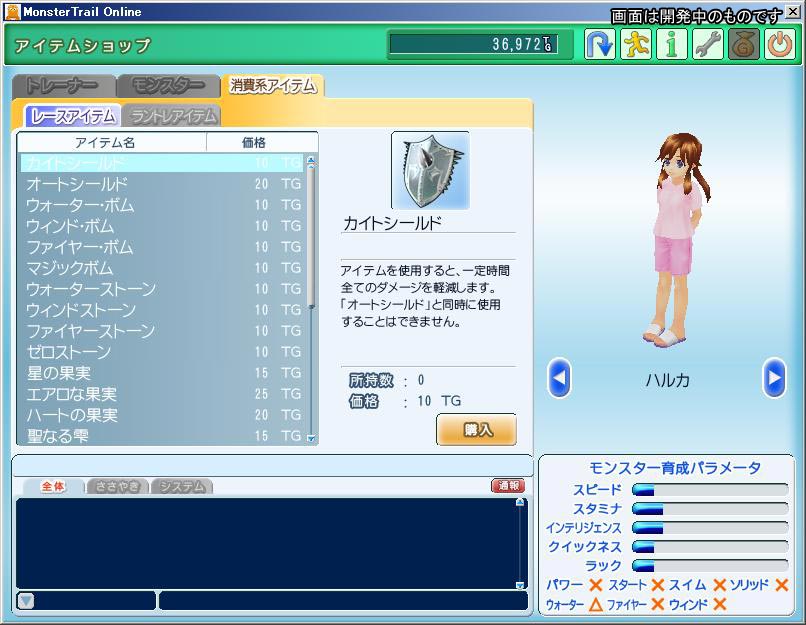Select the ファイヤーストーン item row

pyautogui.click(x=163, y=331)
